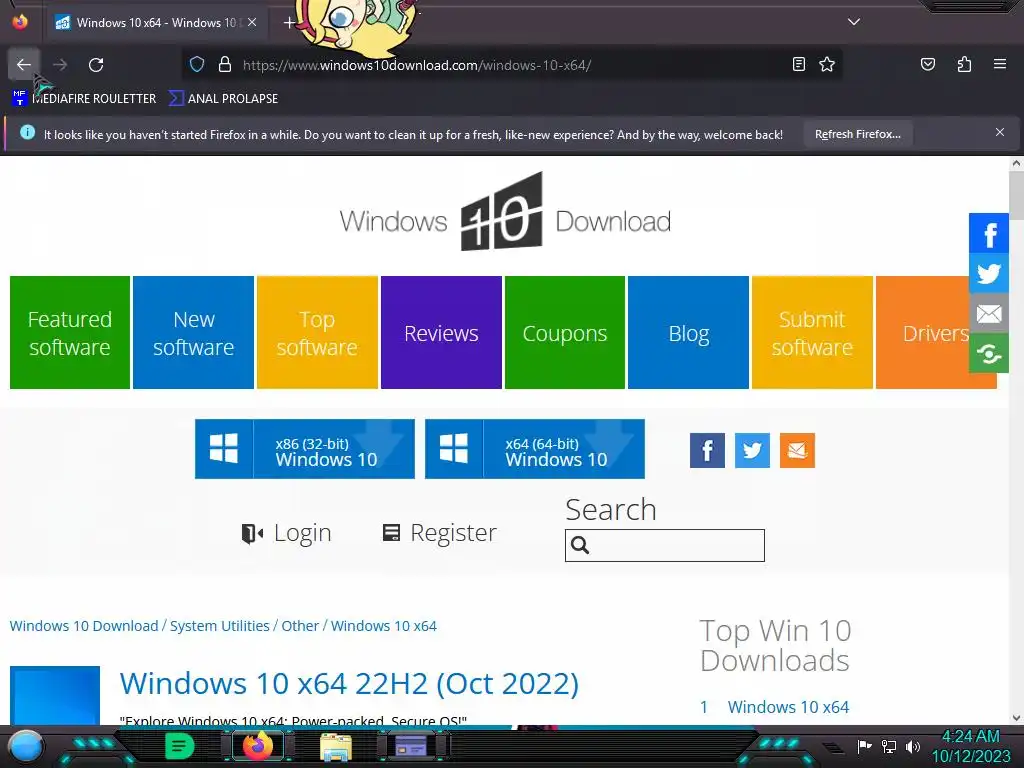Open the second bookmarks toolbar bookmark
The width and height of the screenshot is (1024, 768).
[x=223, y=99]
